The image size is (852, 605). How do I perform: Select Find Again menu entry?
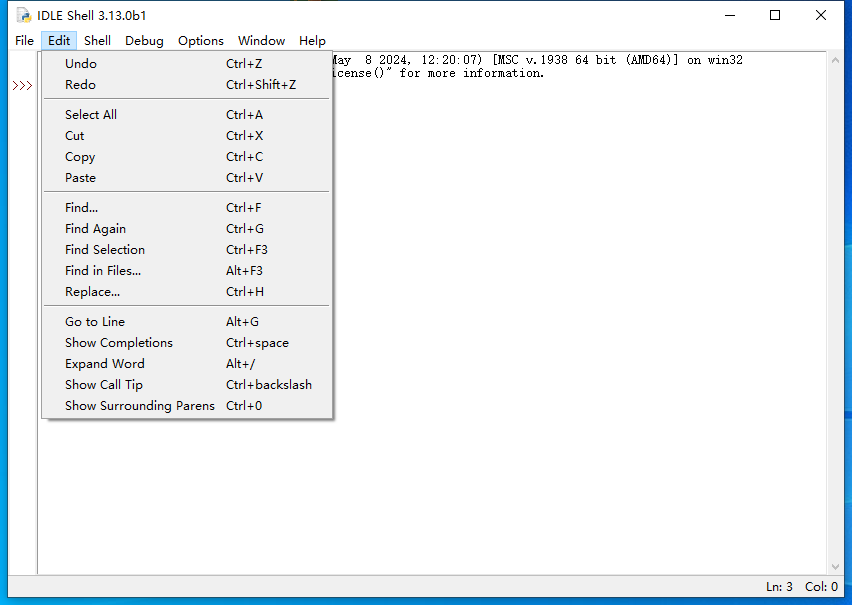(187, 229)
